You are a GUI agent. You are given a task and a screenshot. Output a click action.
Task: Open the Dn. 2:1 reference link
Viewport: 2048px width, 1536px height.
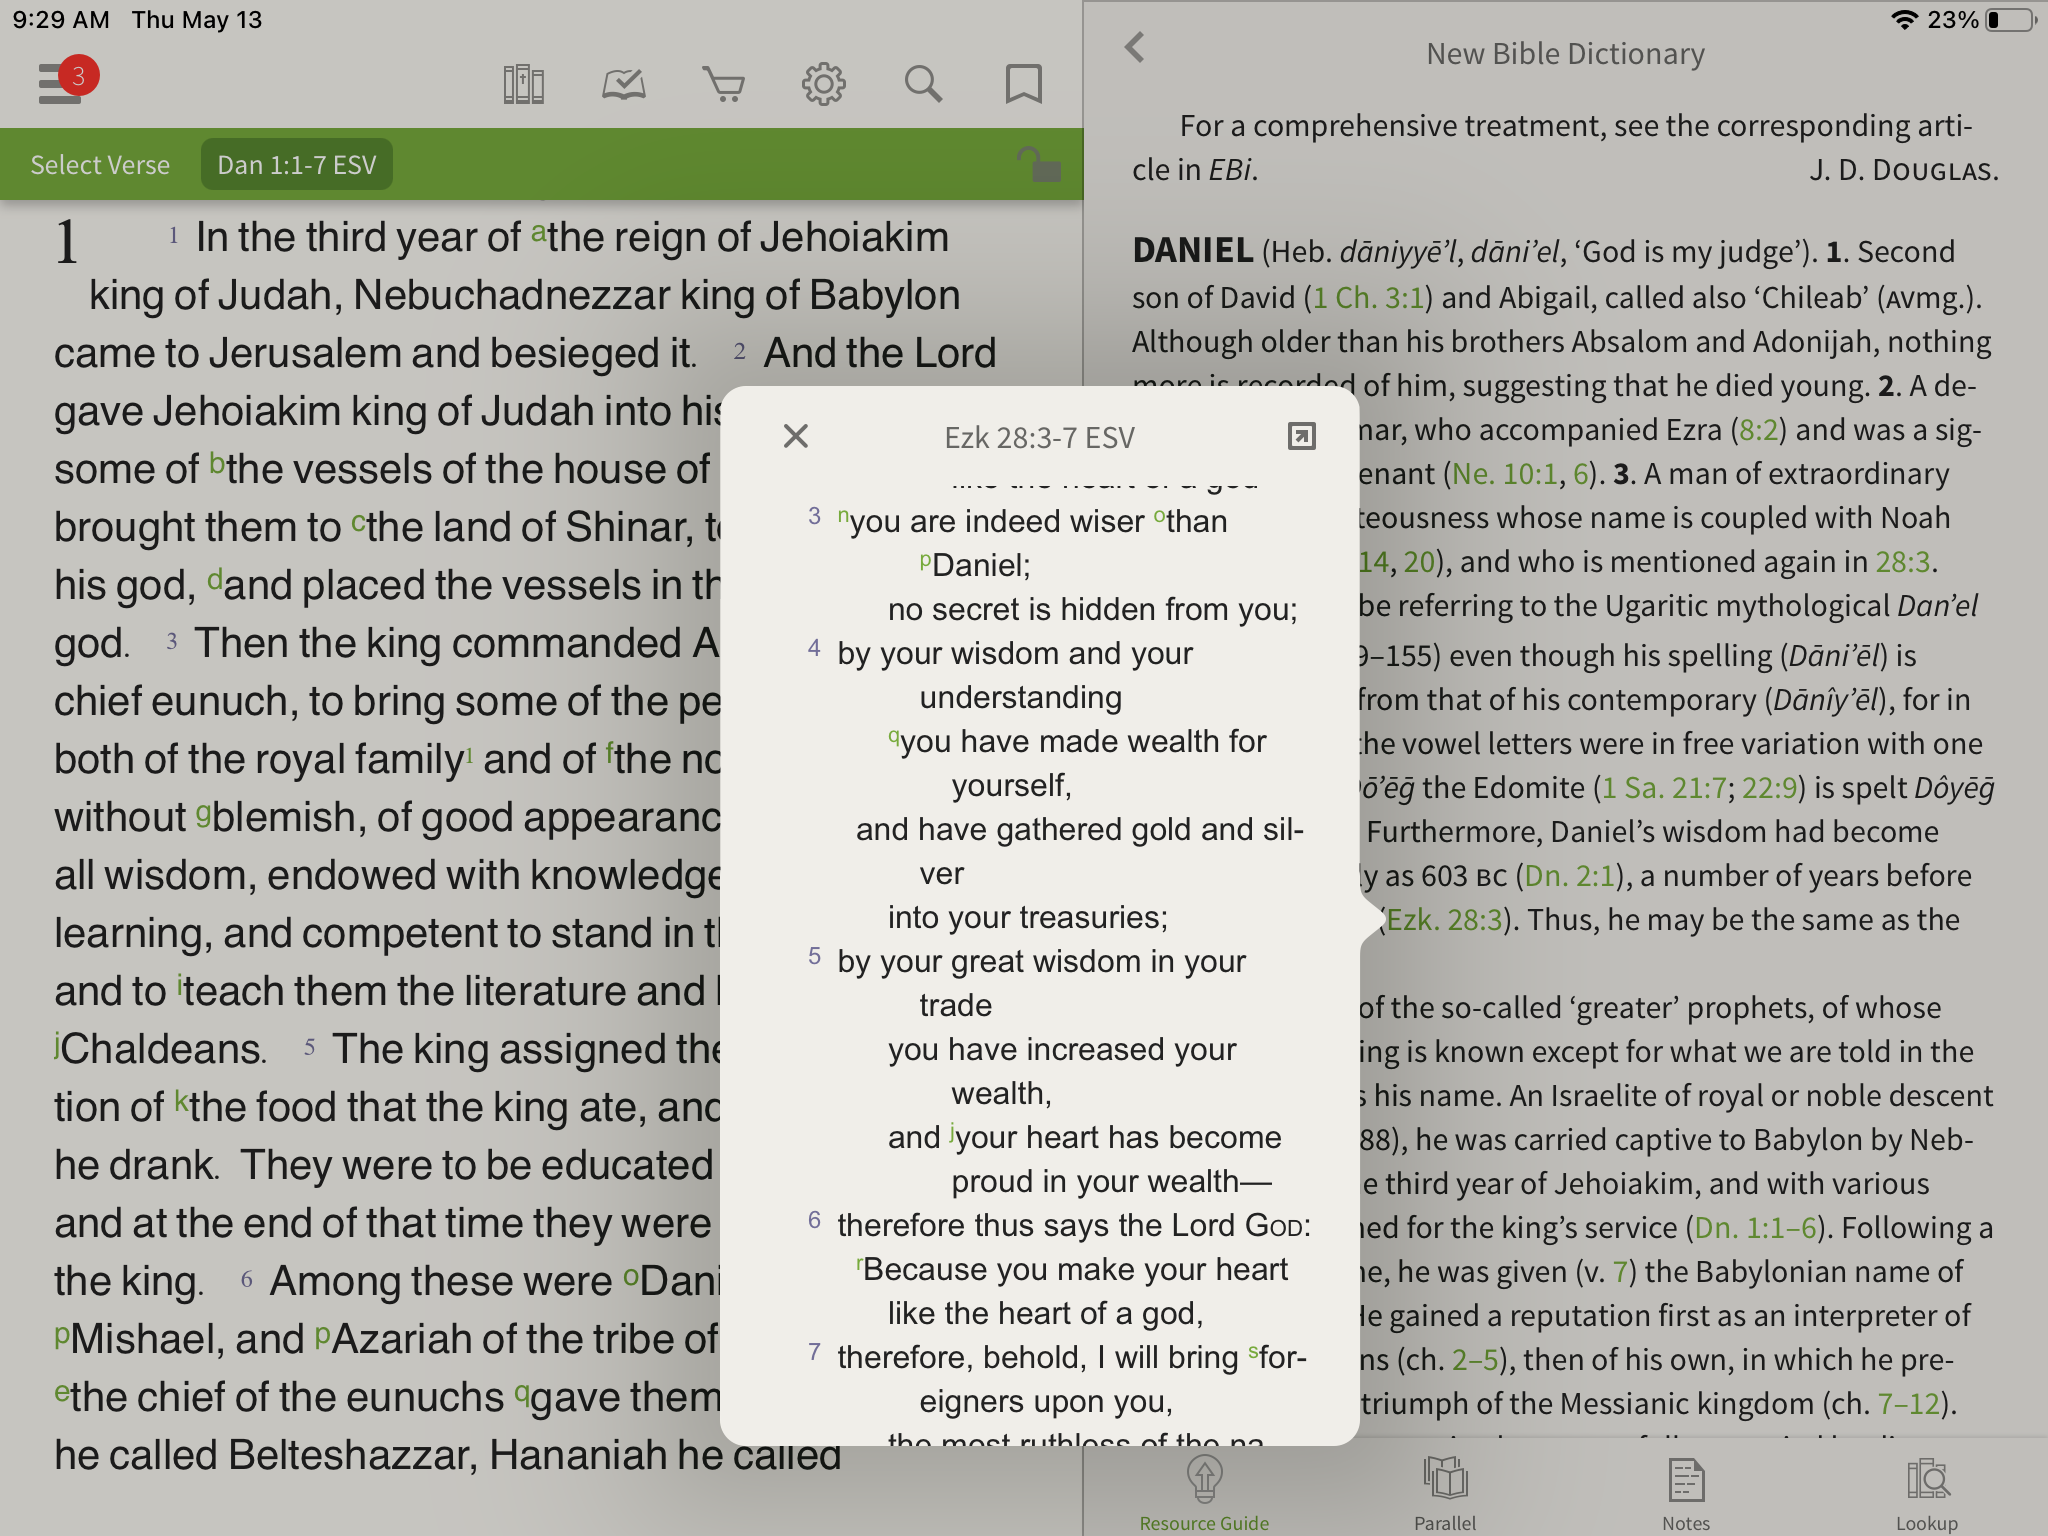pyautogui.click(x=1570, y=876)
